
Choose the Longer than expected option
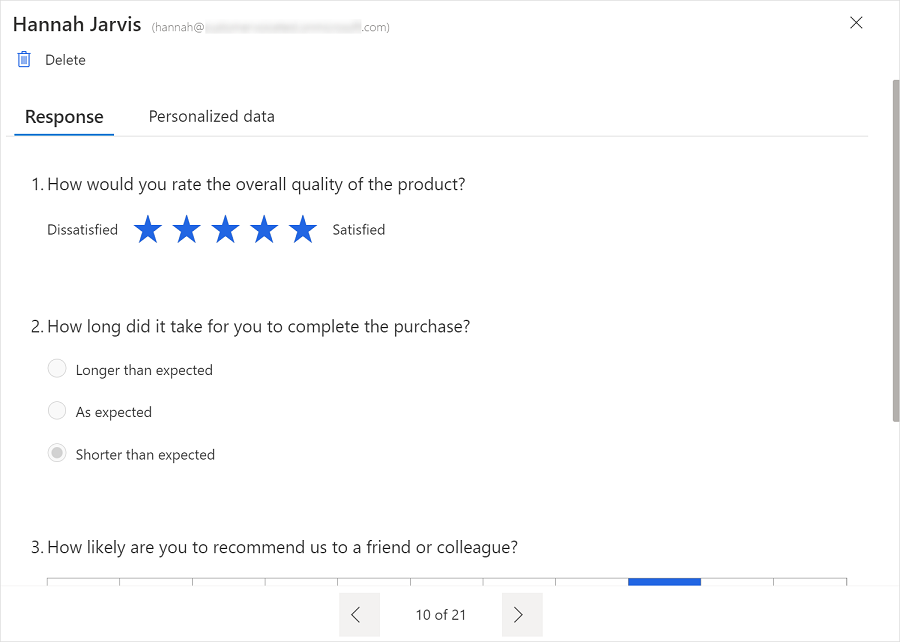point(57,368)
